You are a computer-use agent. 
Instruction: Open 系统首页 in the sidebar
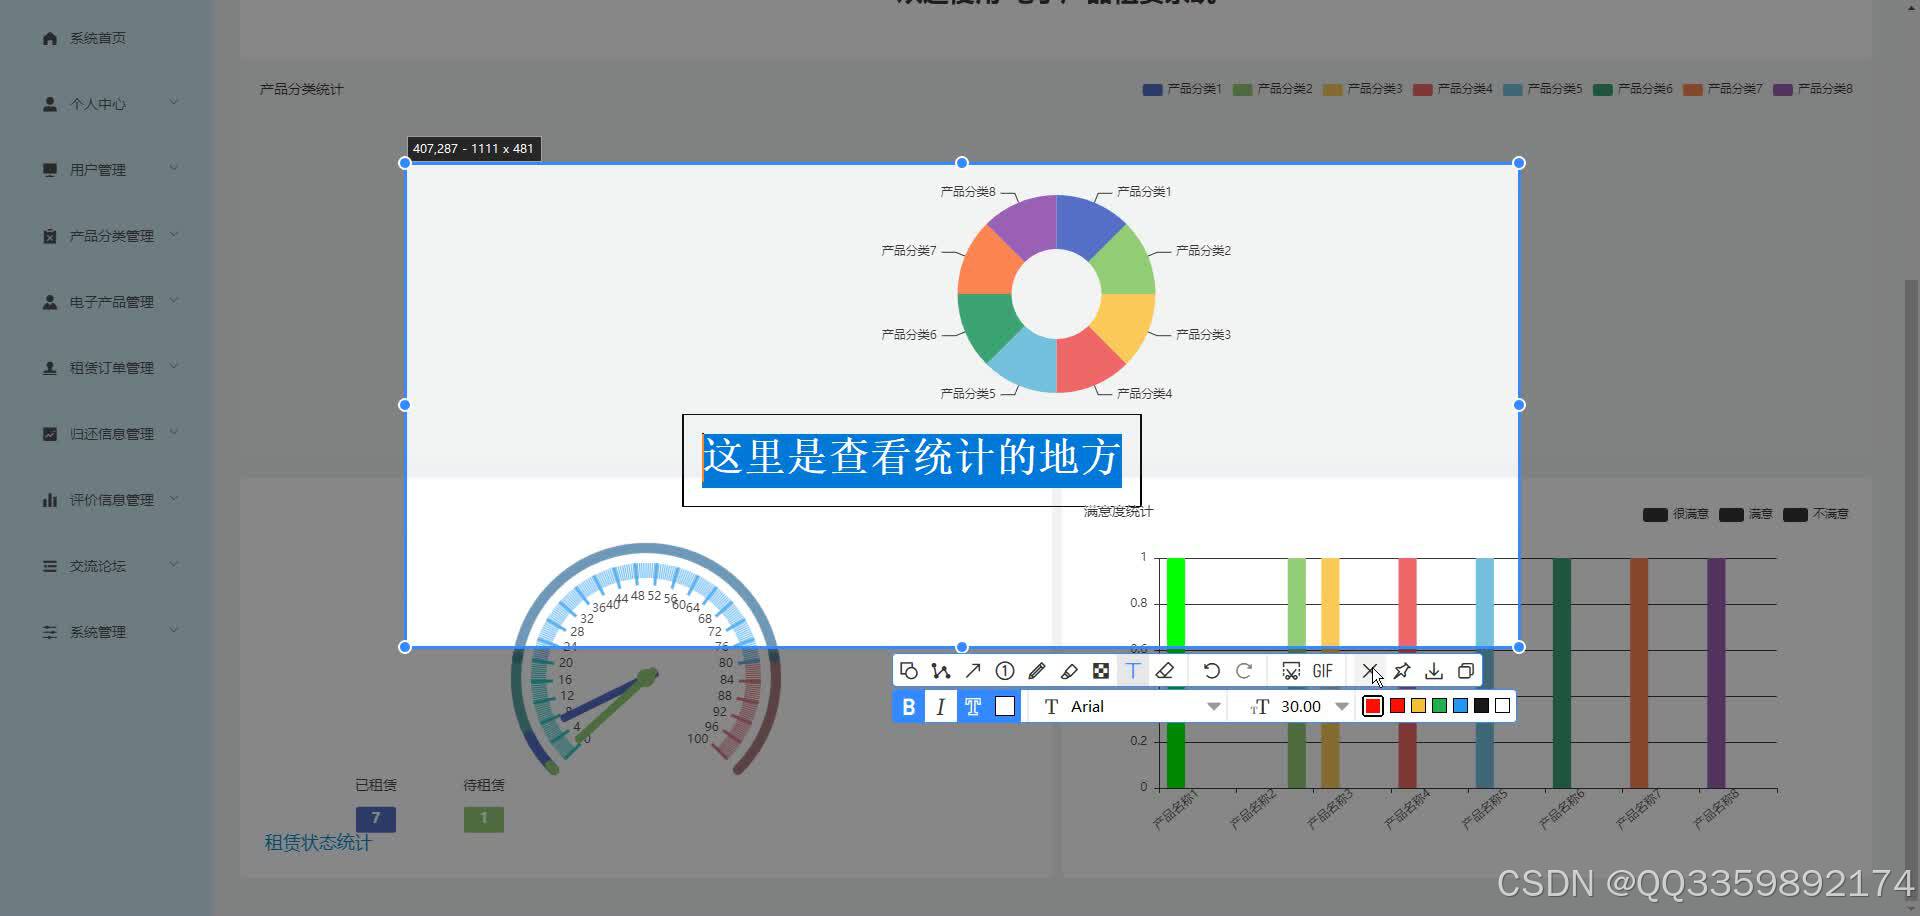98,38
